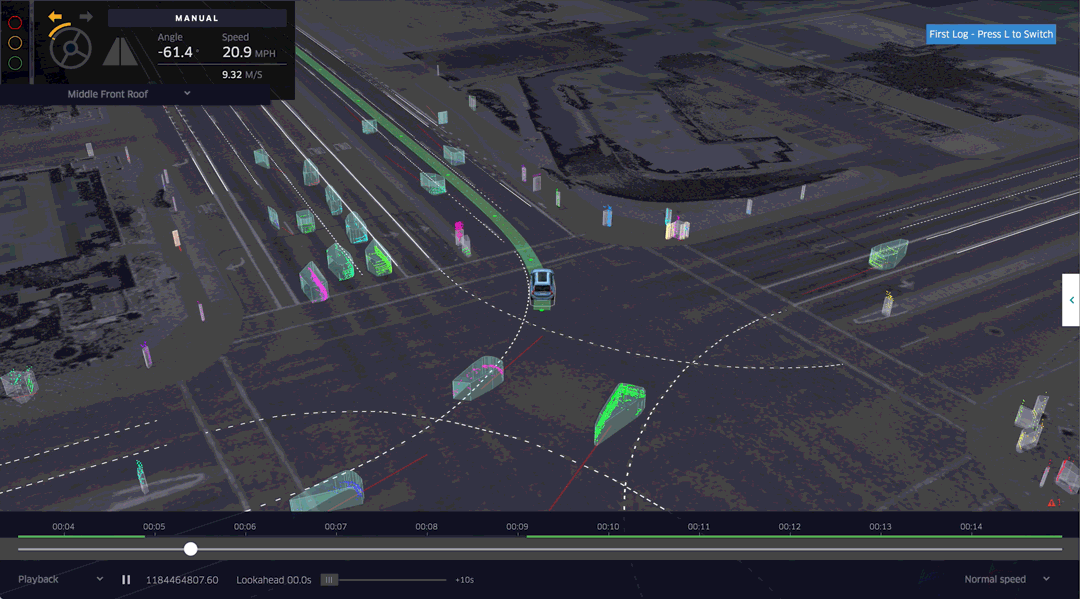Click the MANUAL mode label
Screen dimensions: 1080x599
pyautogui.click(x=197, y=17)
